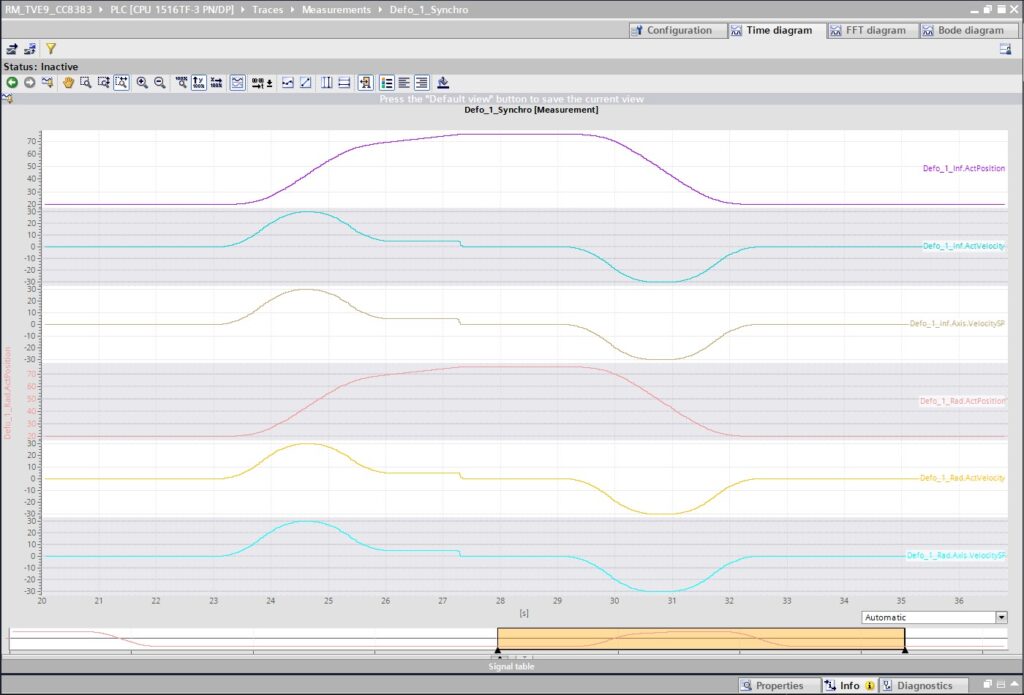Select the Defo_1_Inf.ActVelocity signal label
Screen dimensions: 1024x695
click(x=963, y=246)
